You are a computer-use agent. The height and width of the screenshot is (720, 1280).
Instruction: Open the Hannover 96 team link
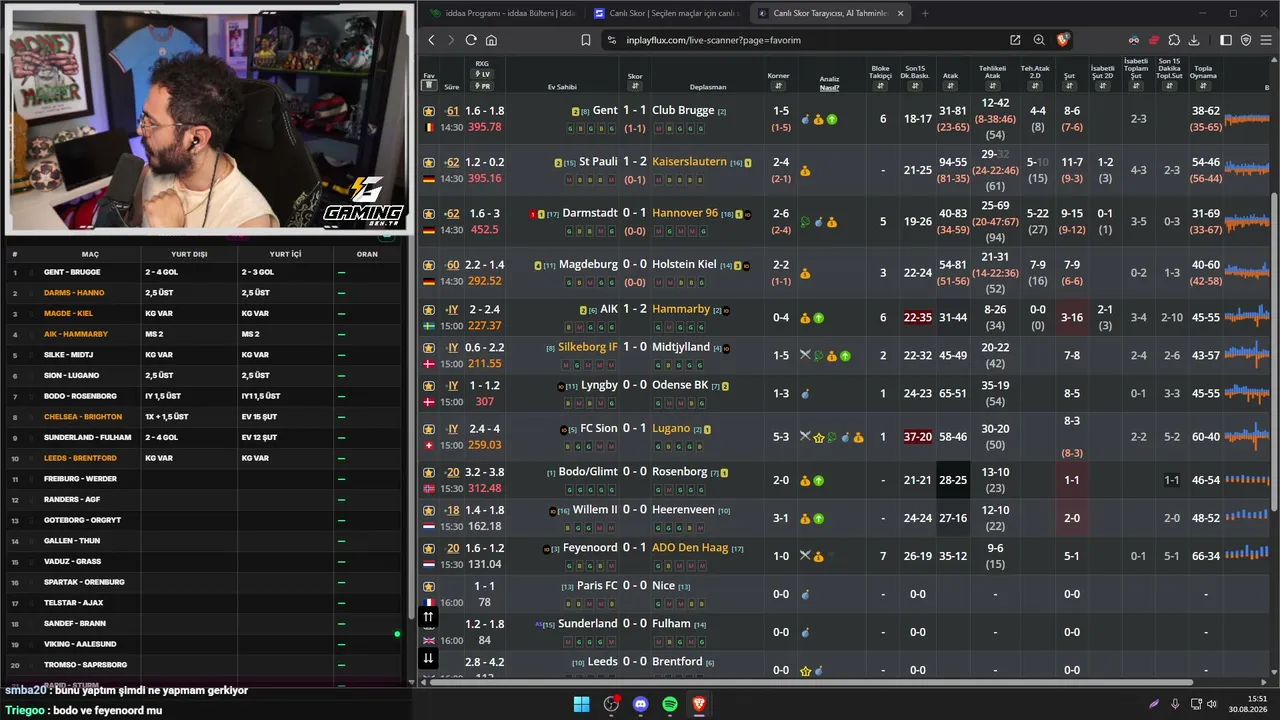[685, 213]
